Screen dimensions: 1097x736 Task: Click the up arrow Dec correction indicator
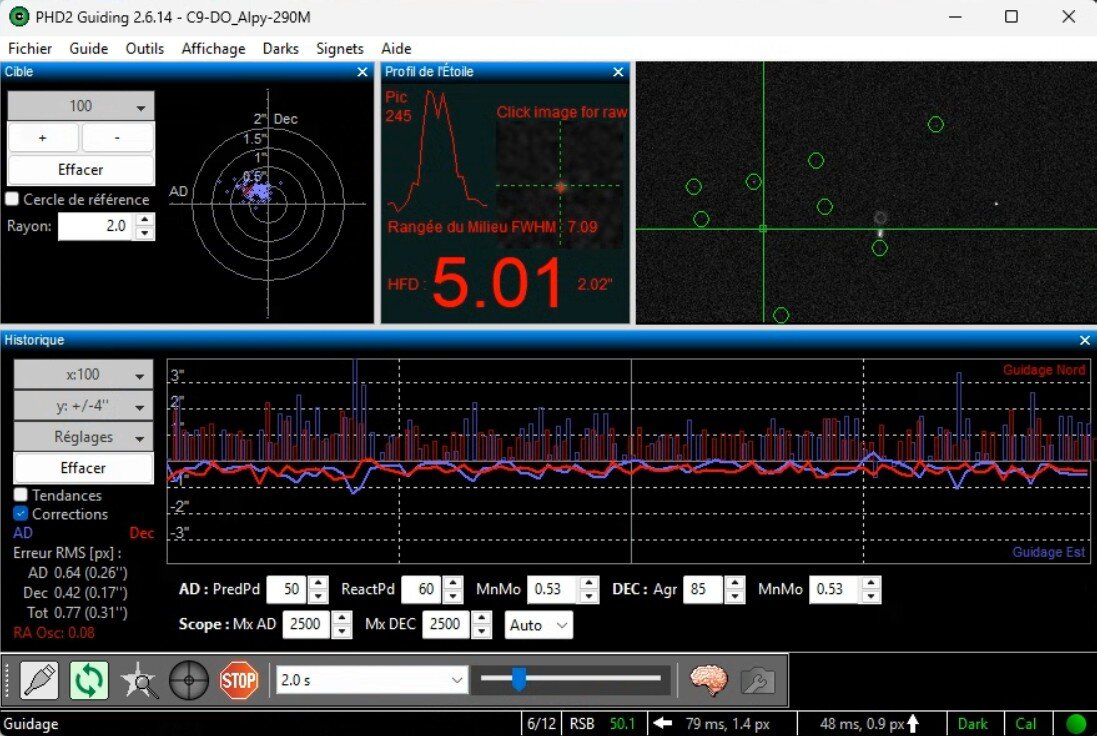[913, 723]
